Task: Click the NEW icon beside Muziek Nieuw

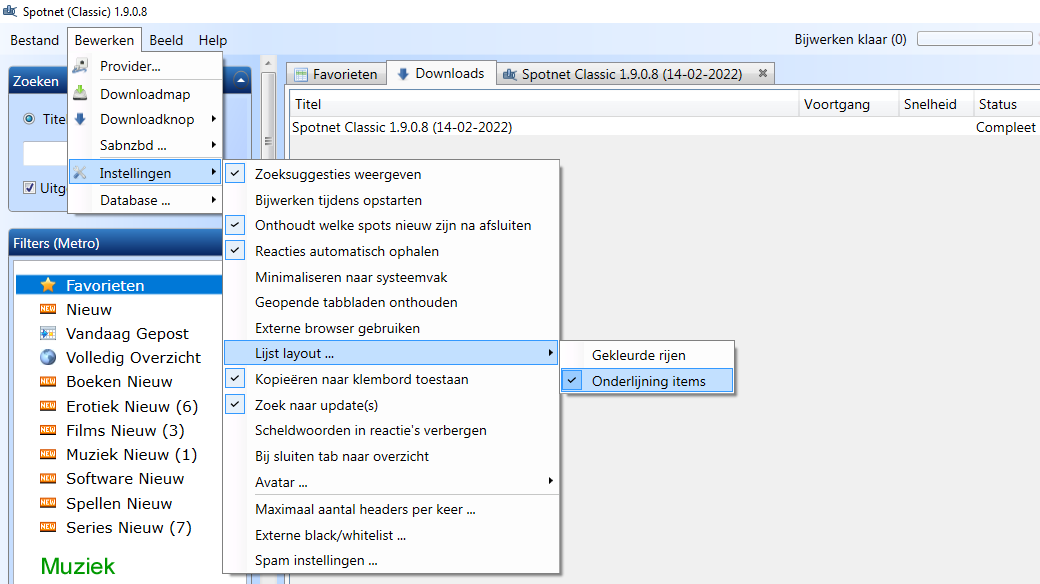Action: tap(48, 455)
